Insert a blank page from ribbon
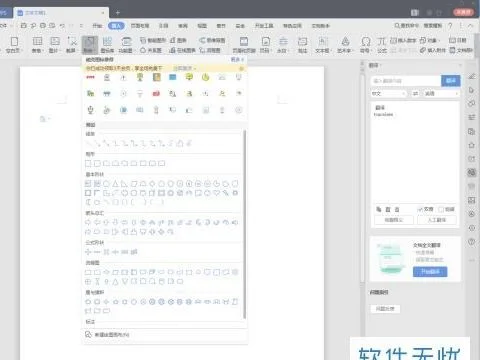This screenshot has width=480, height=360. click(x=14, y=45)
